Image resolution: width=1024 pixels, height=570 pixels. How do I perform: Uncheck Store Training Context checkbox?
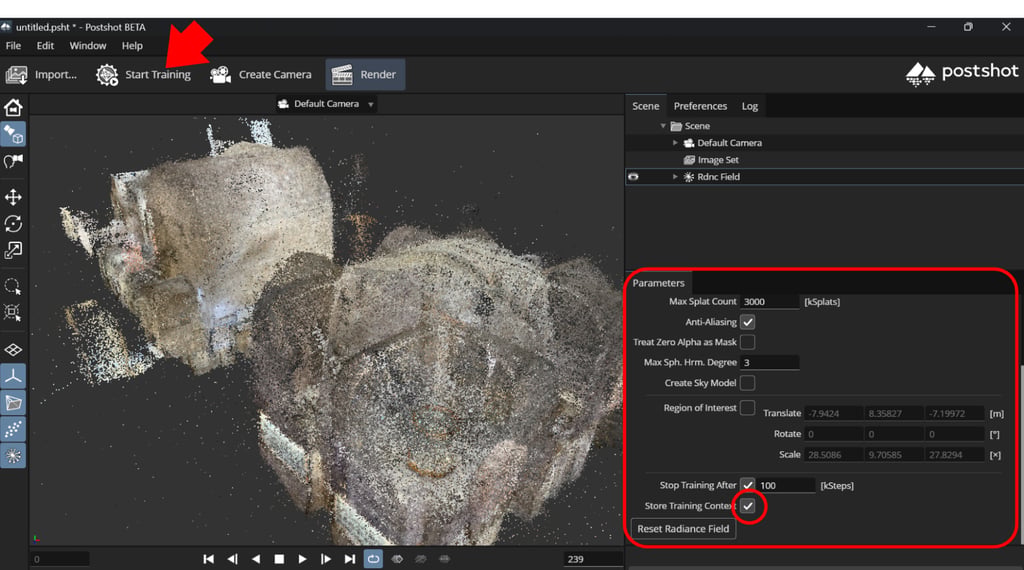[748, 506]
